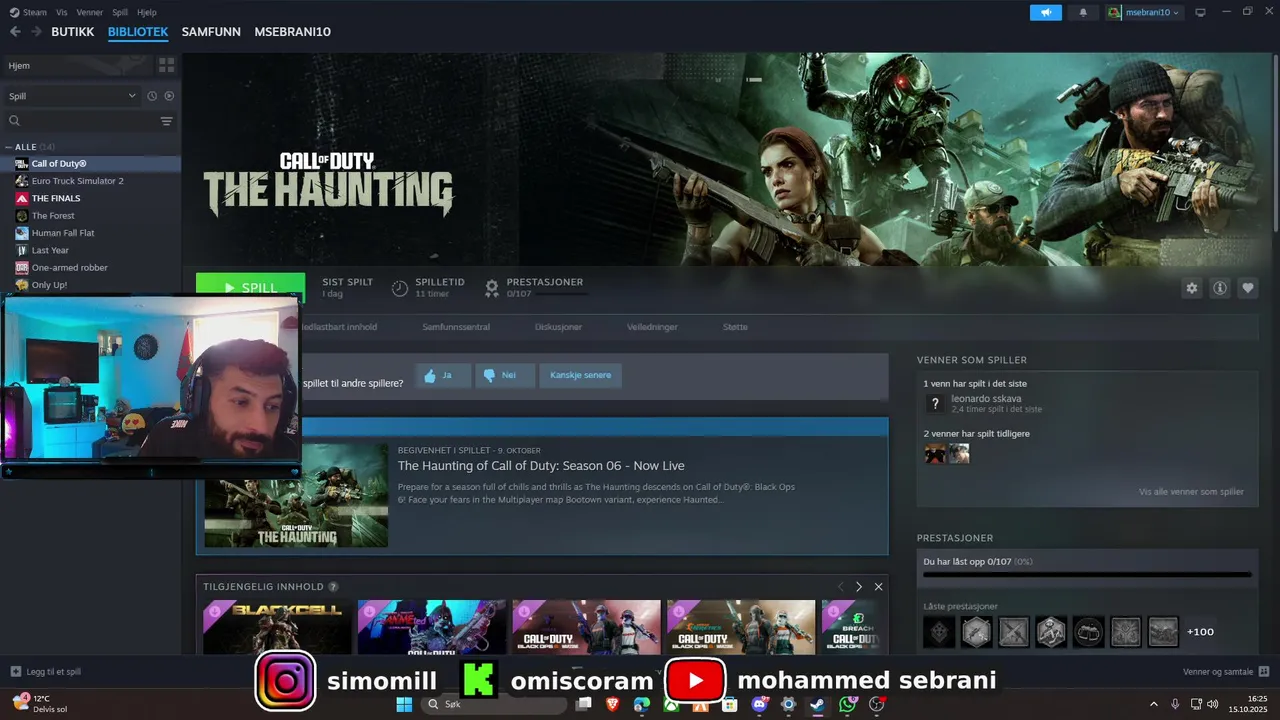Click the ready-to-play filter icon

[169, 96]
